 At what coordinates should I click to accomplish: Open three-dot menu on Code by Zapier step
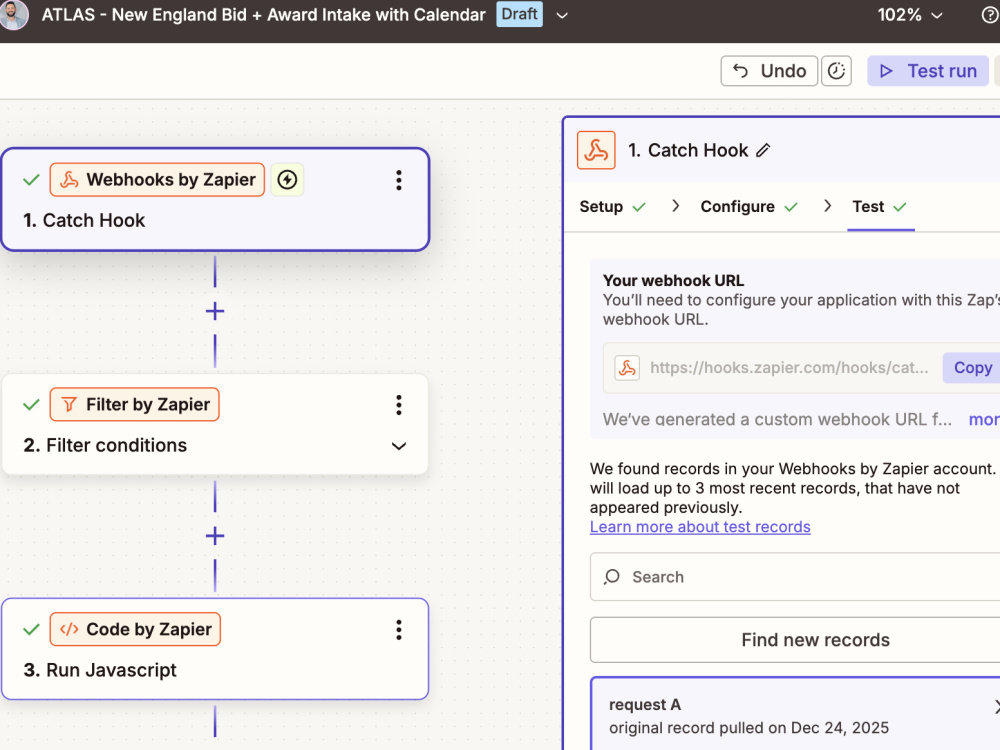pyautogui.click(x=399, y=629)
